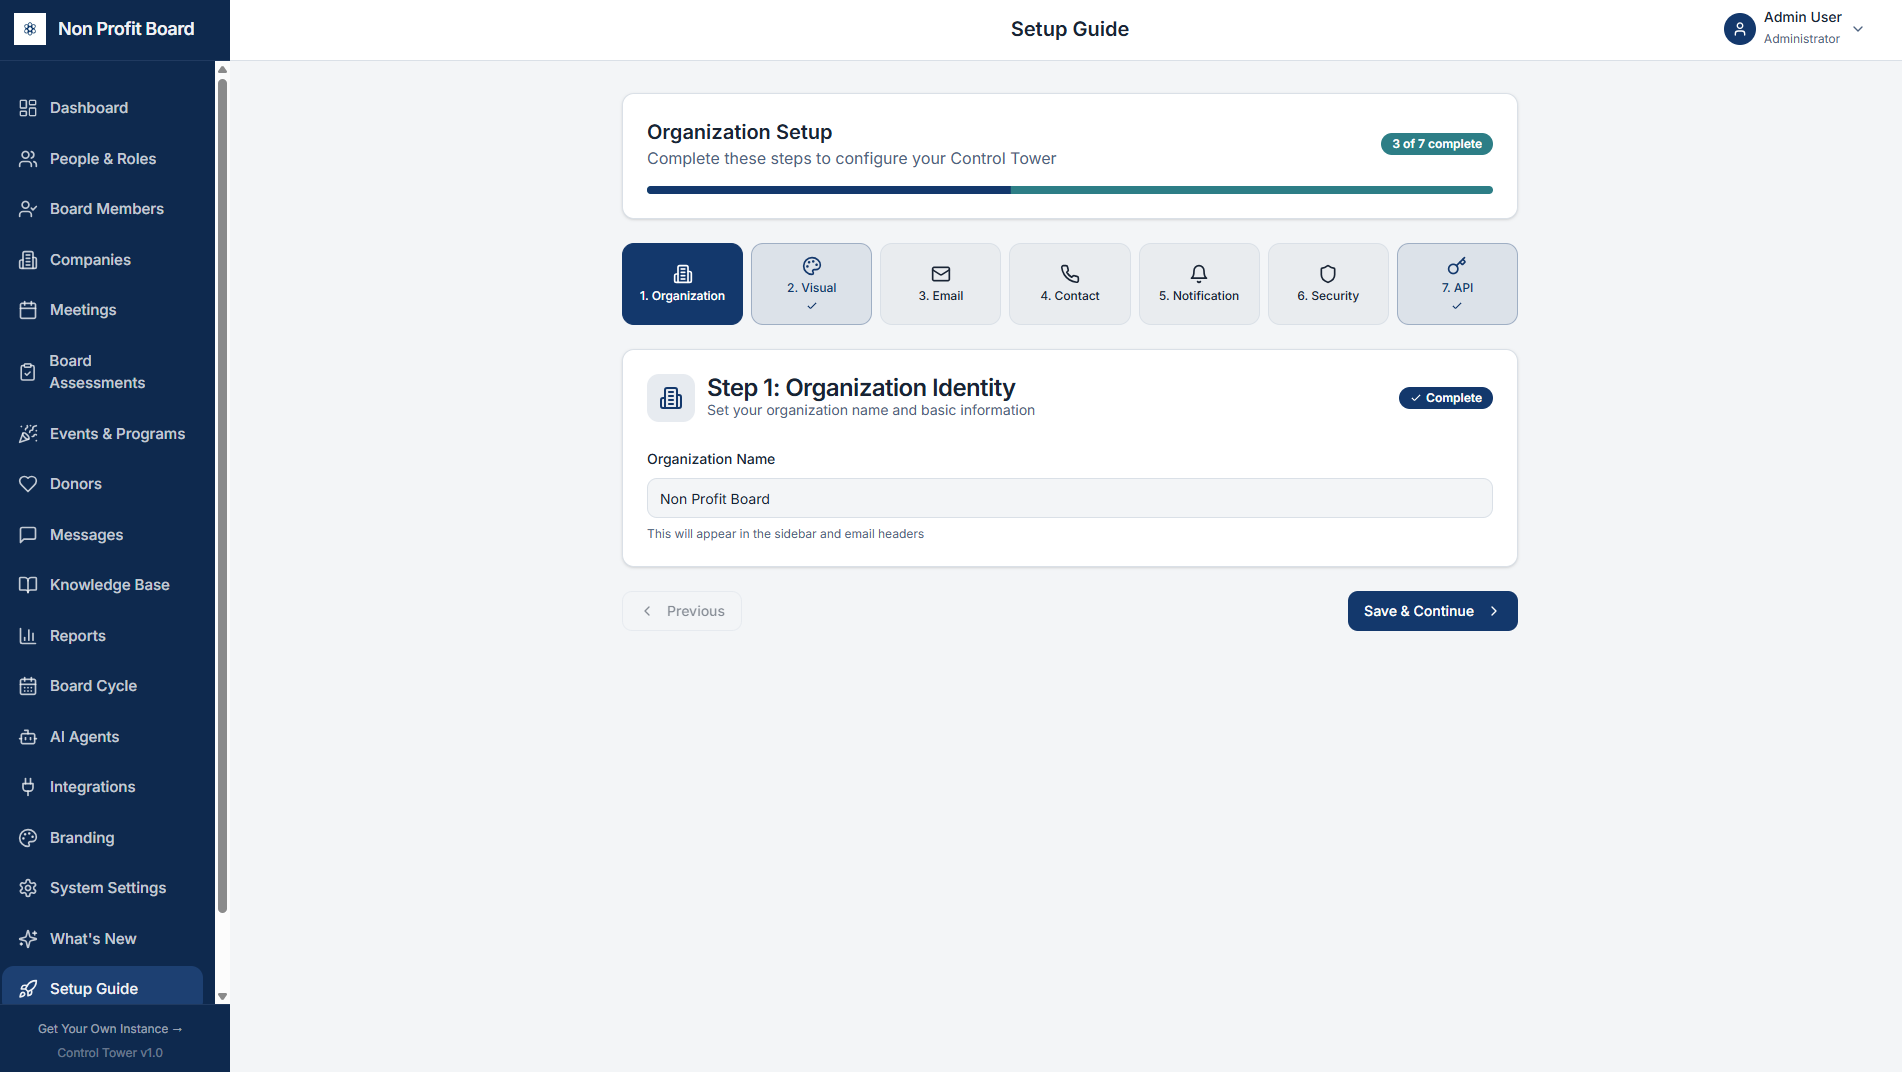
Task: Click the Setup Guide rocket icon
Action: point(28,989)
